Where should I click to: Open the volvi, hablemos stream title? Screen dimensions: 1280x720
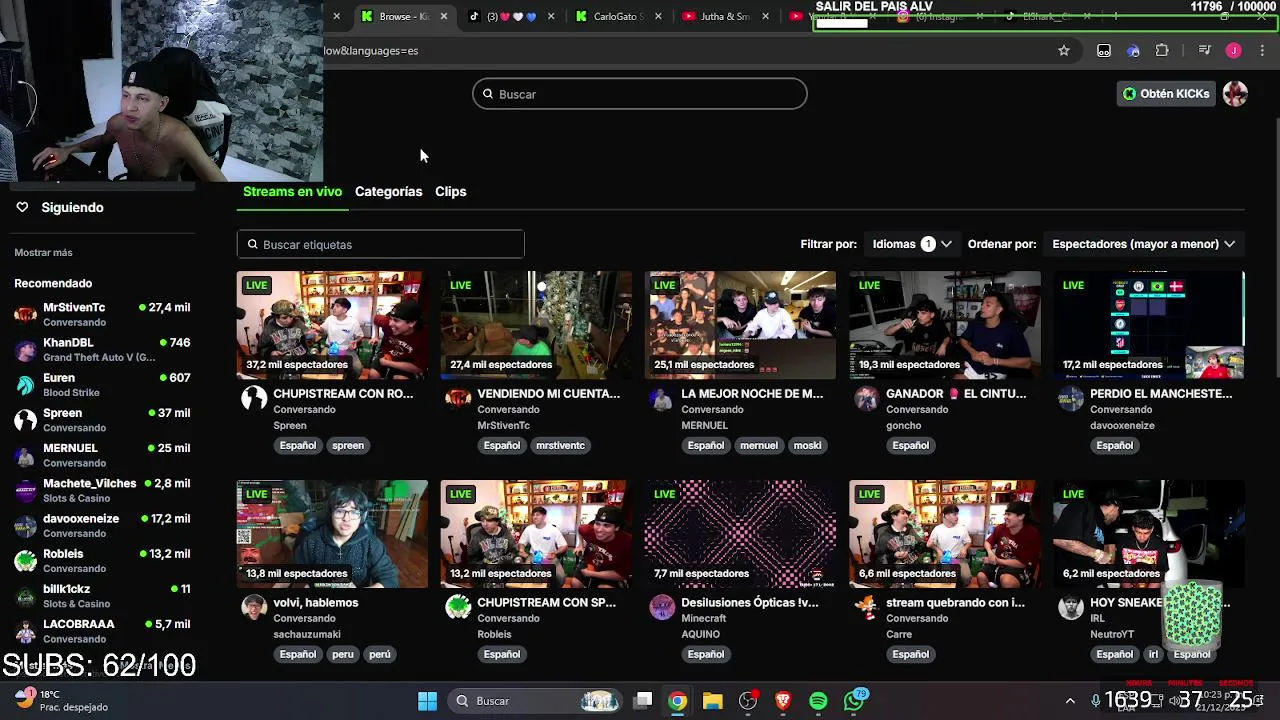click(316, 603)
